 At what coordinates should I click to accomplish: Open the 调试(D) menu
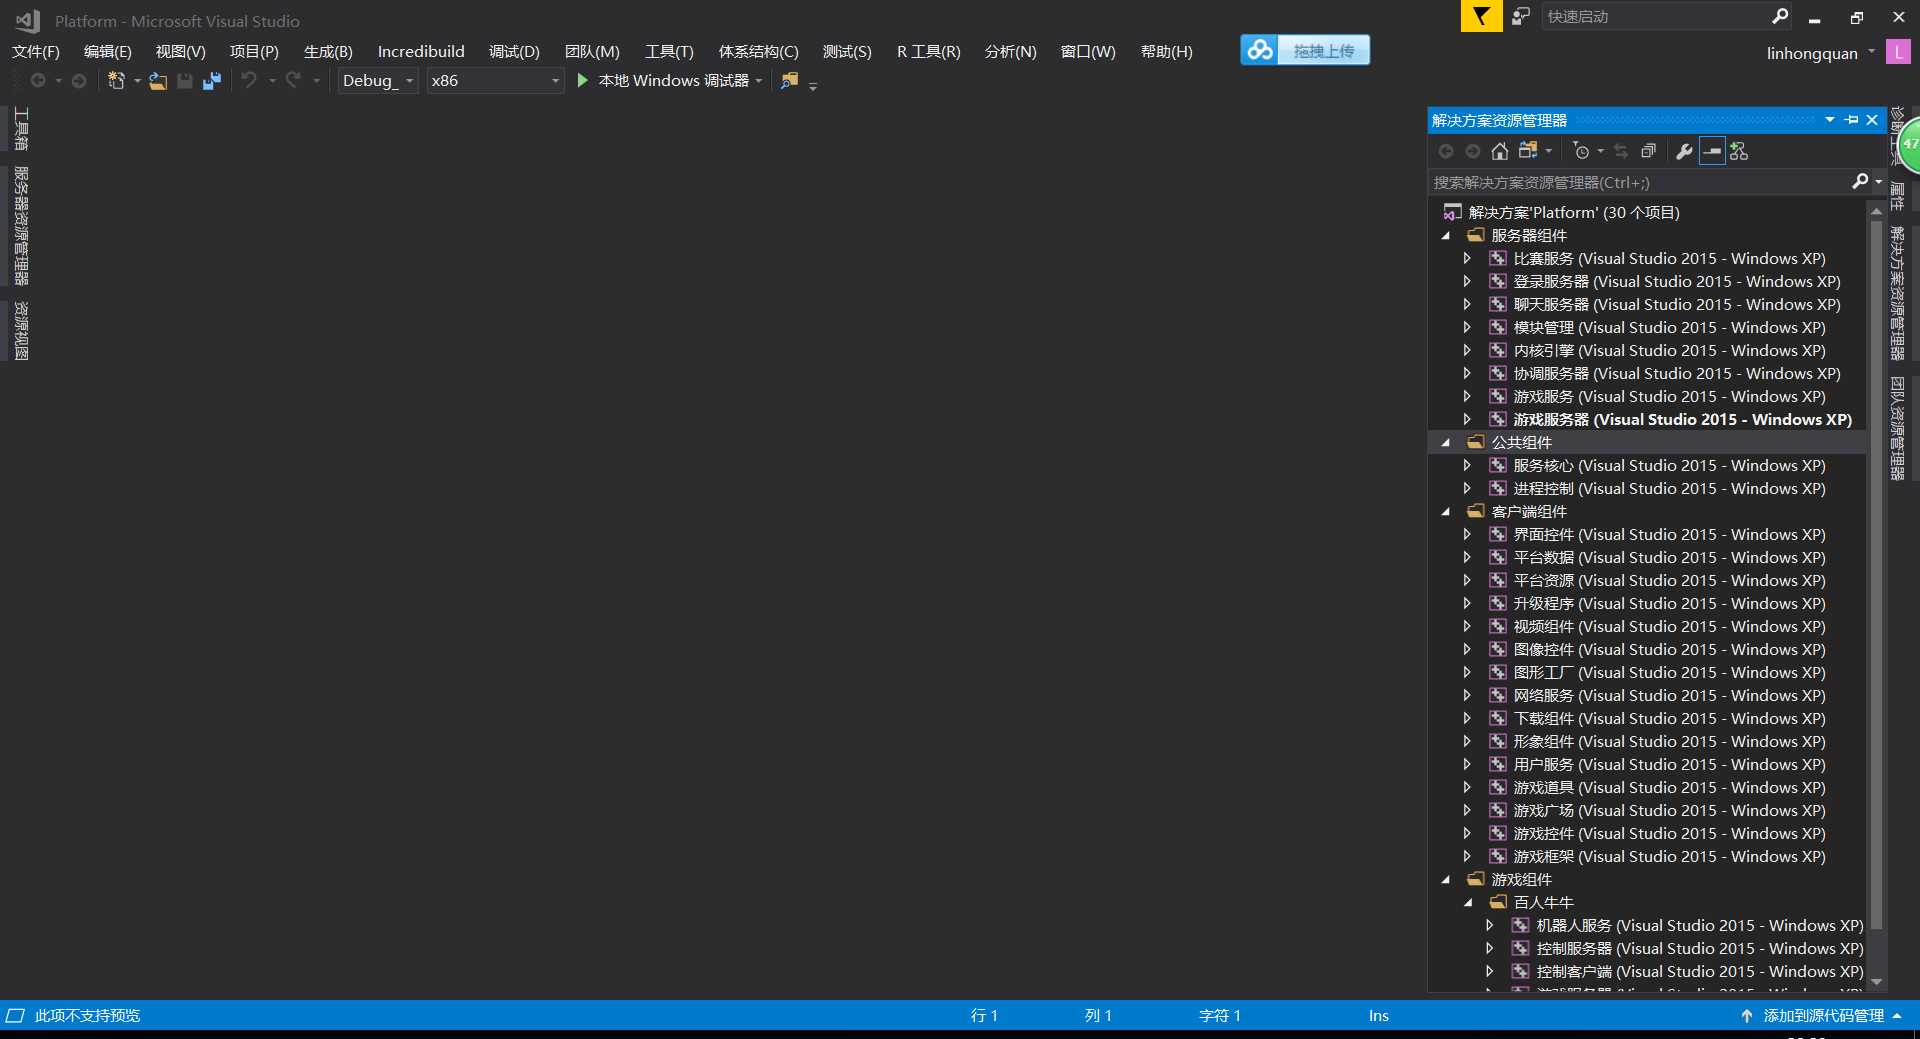tap(514, 52)
